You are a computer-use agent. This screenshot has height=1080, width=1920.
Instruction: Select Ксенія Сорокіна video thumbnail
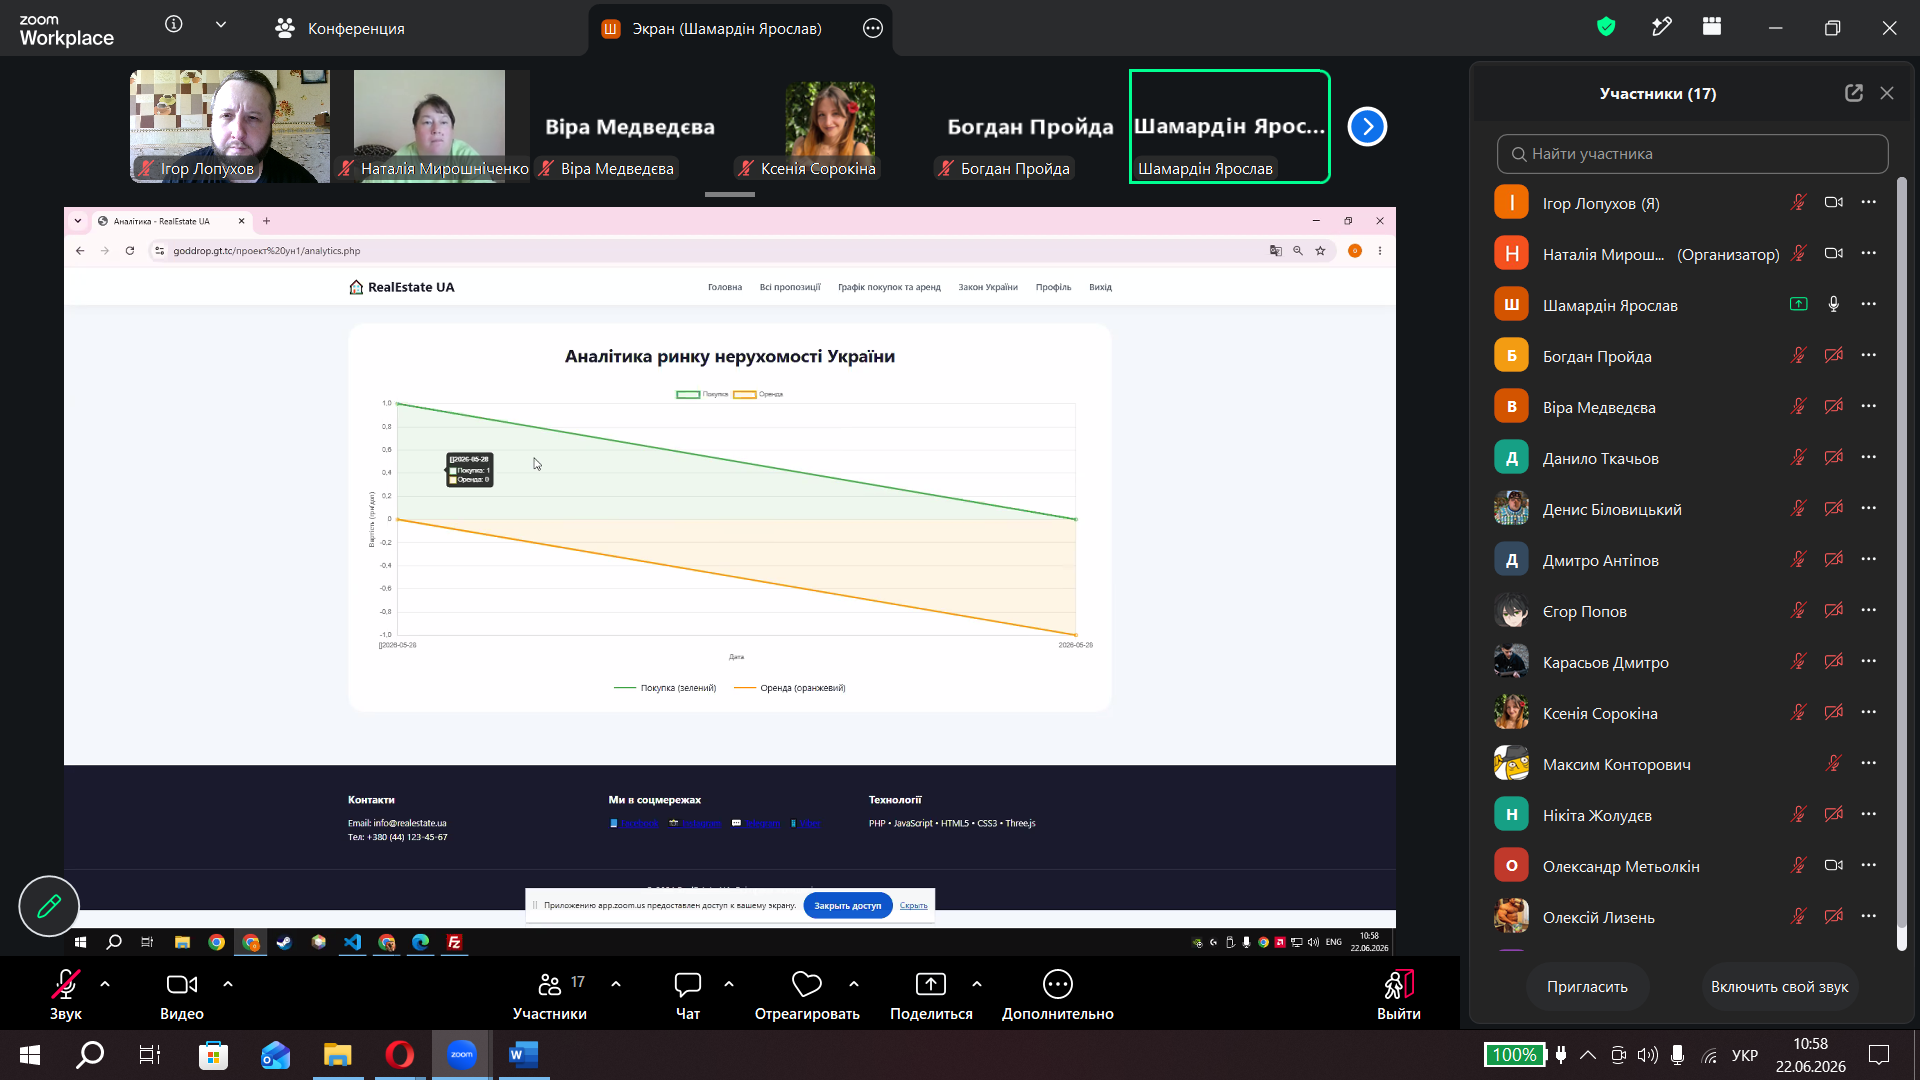pyautogui.click(x=830, y=126)
